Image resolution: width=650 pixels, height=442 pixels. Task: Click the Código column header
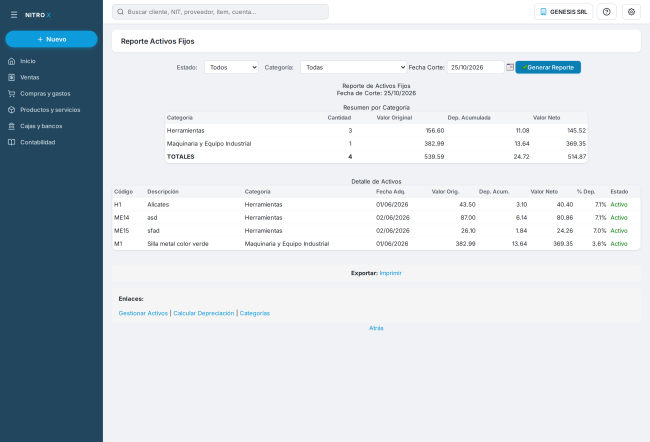coord(123,192)
